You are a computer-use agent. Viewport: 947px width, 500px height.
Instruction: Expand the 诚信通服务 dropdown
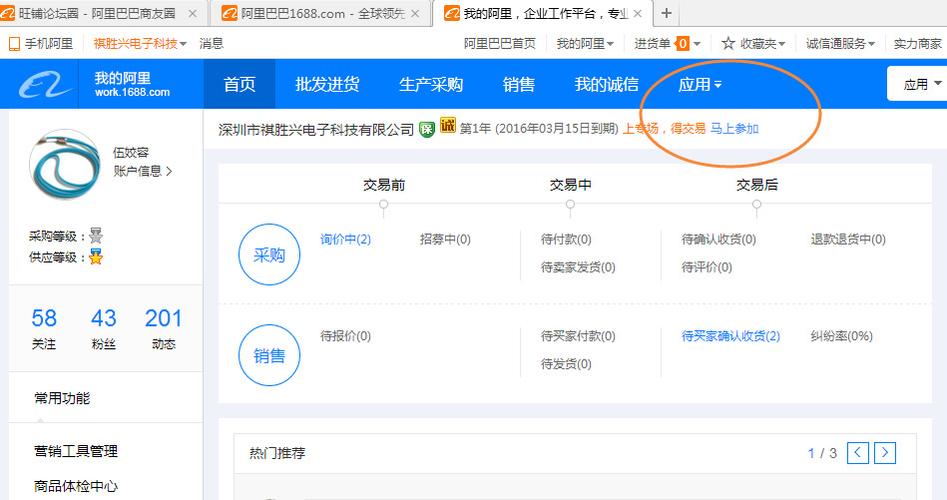pyautogui.click(x=840, y=43)
